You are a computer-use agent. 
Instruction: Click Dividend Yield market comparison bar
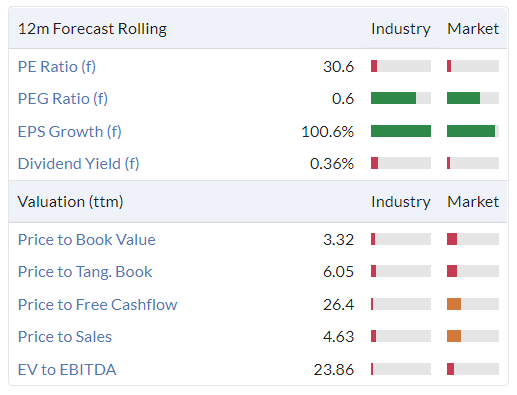pos(473,163)
